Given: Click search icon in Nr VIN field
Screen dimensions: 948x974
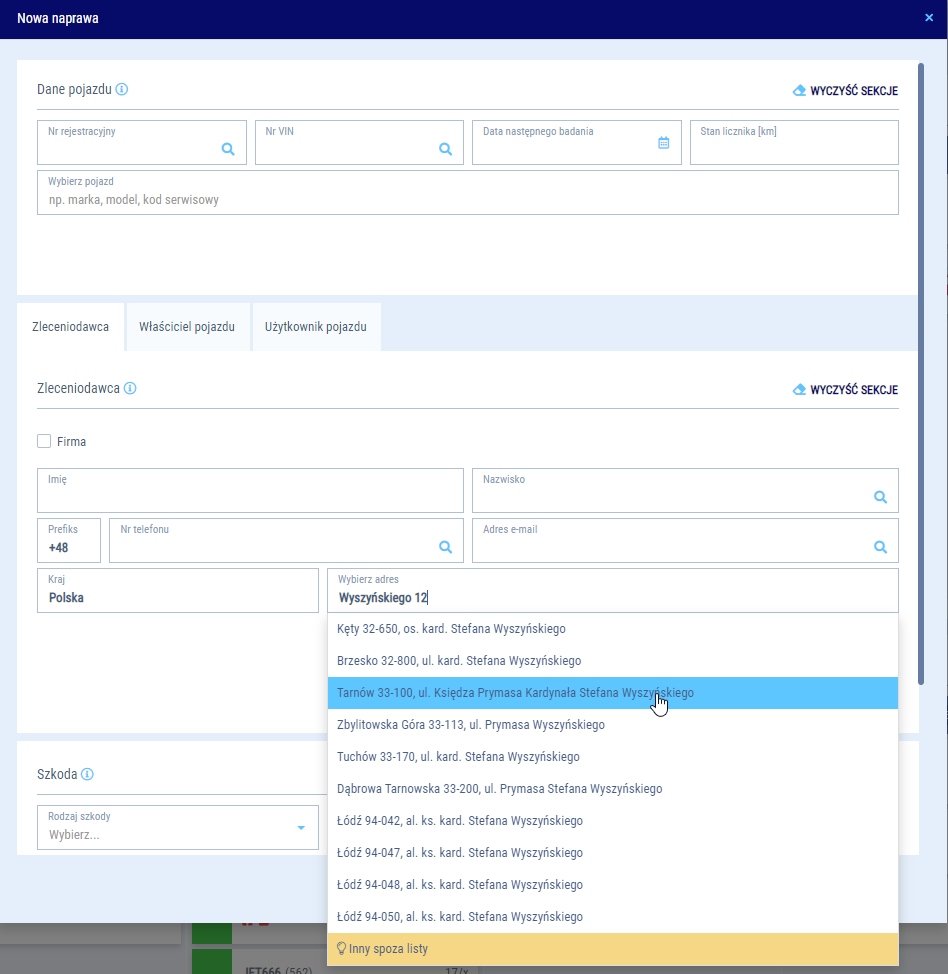Looking at the screenshot, I should pyautogui.click(x=446, y=149).
